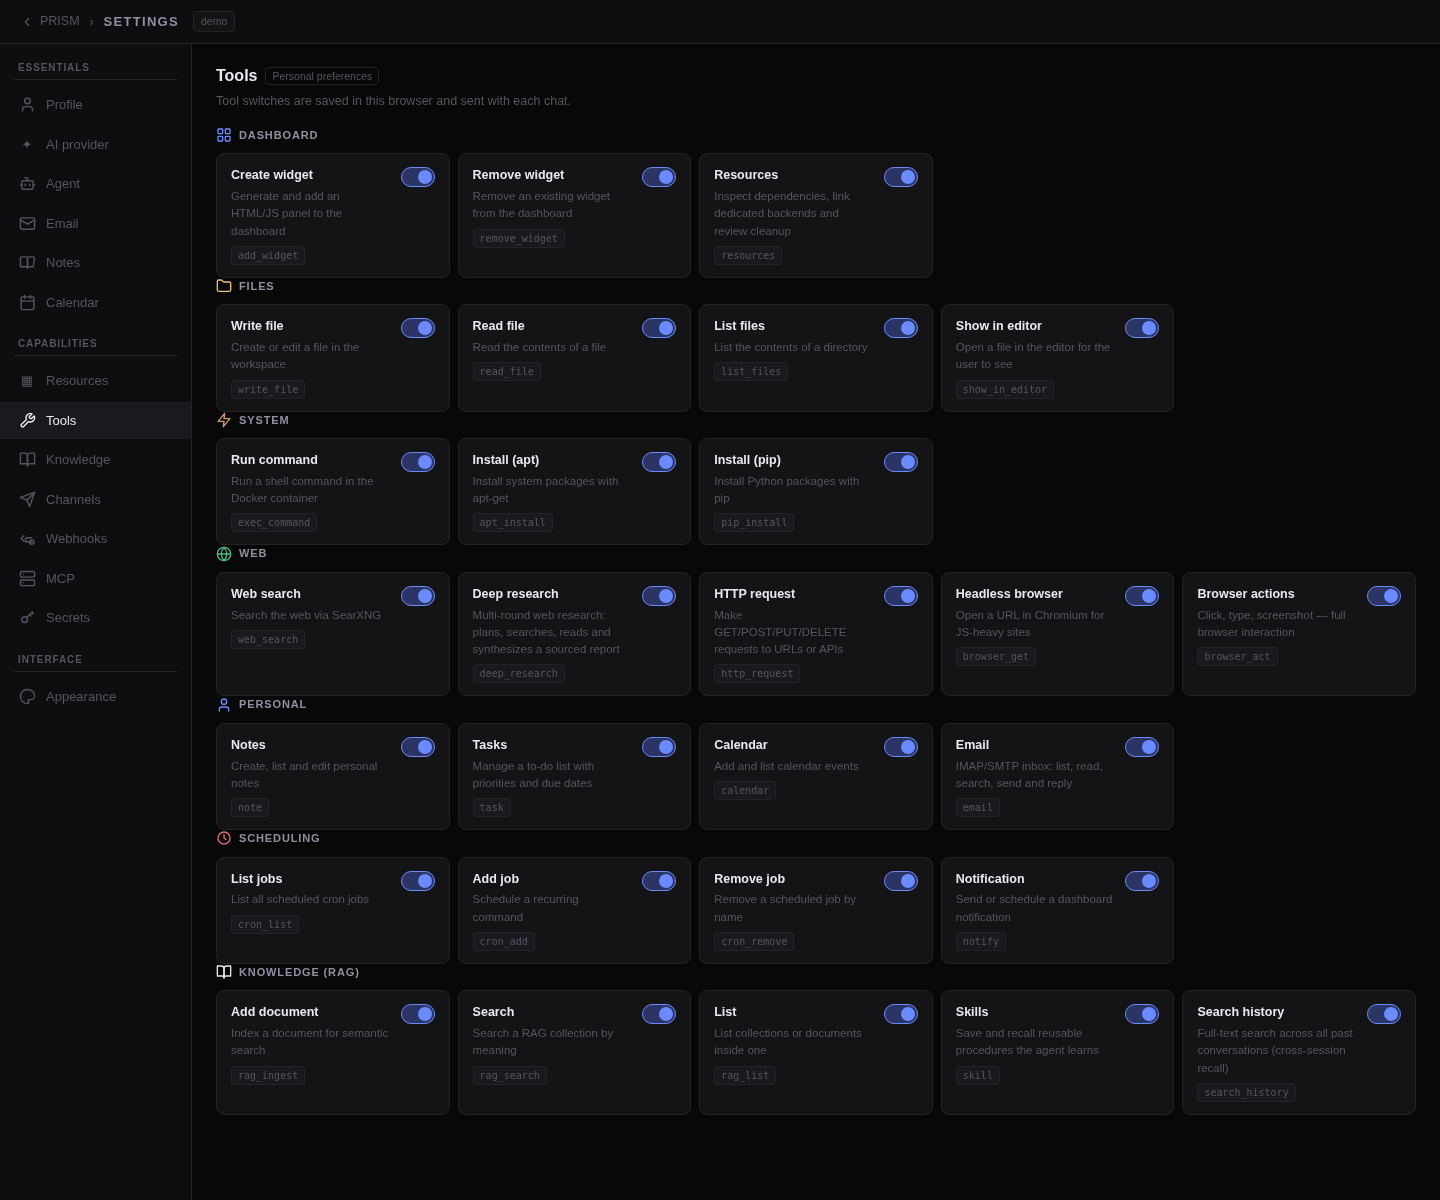Toggle the Skills switch
Screen dimensions: 1440x1200
pyautogui.click(x=1142, y=1014)
